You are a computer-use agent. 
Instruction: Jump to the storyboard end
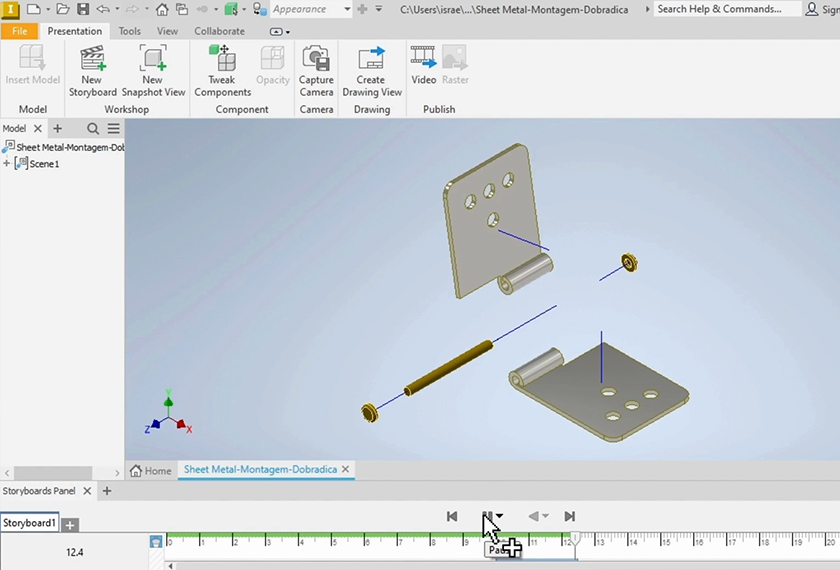(x=569, y=516)
